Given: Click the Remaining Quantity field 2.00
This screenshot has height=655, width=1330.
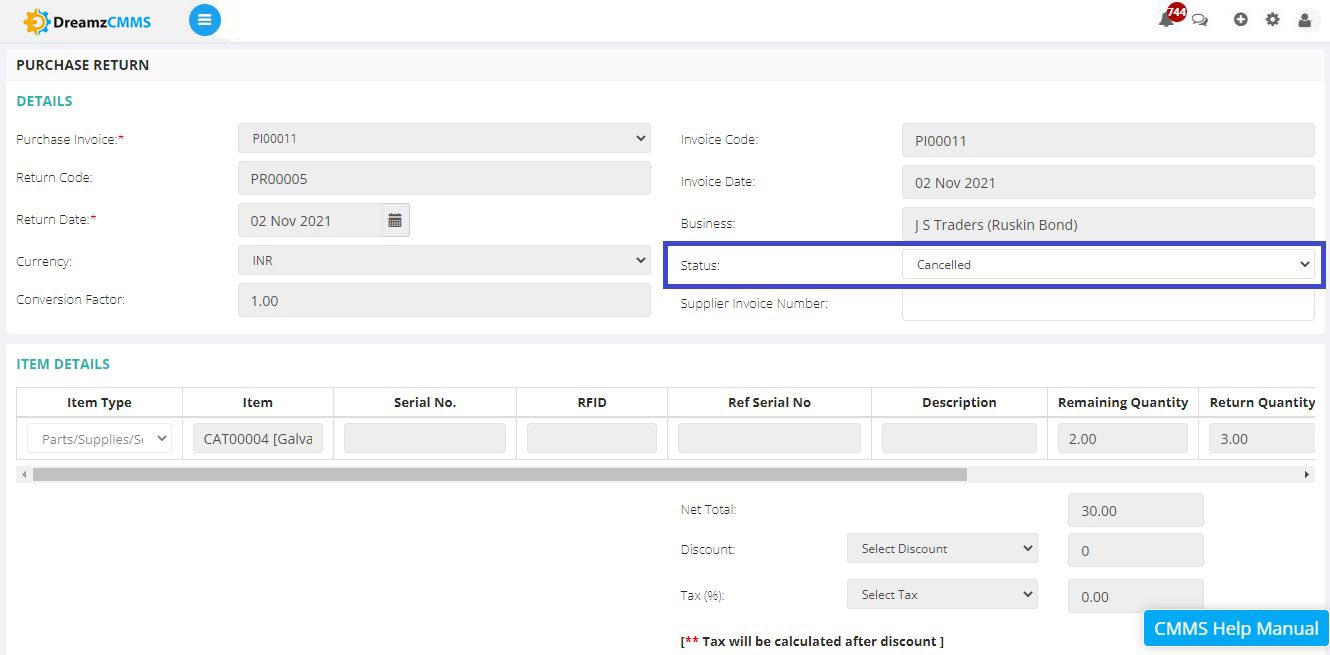Looking at the screenshot, I should [x=1123, y=438].
